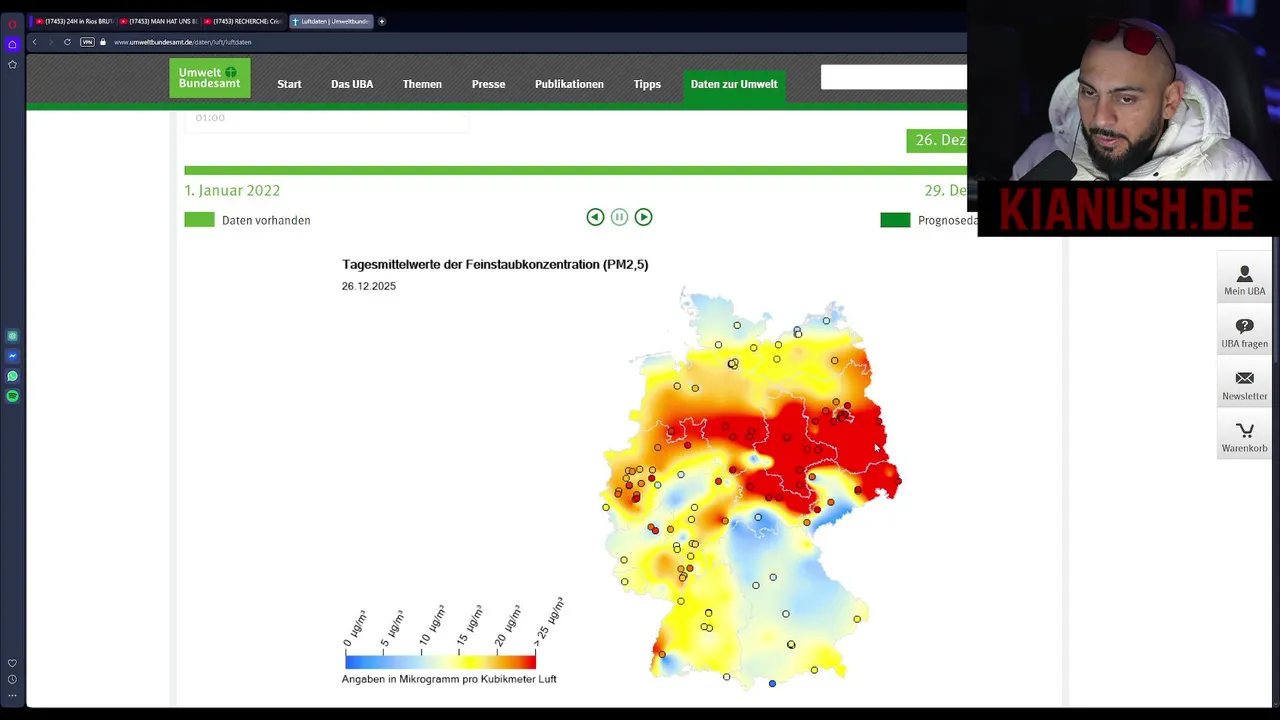Click the '26. Dez' date marker

coord(937,140)
